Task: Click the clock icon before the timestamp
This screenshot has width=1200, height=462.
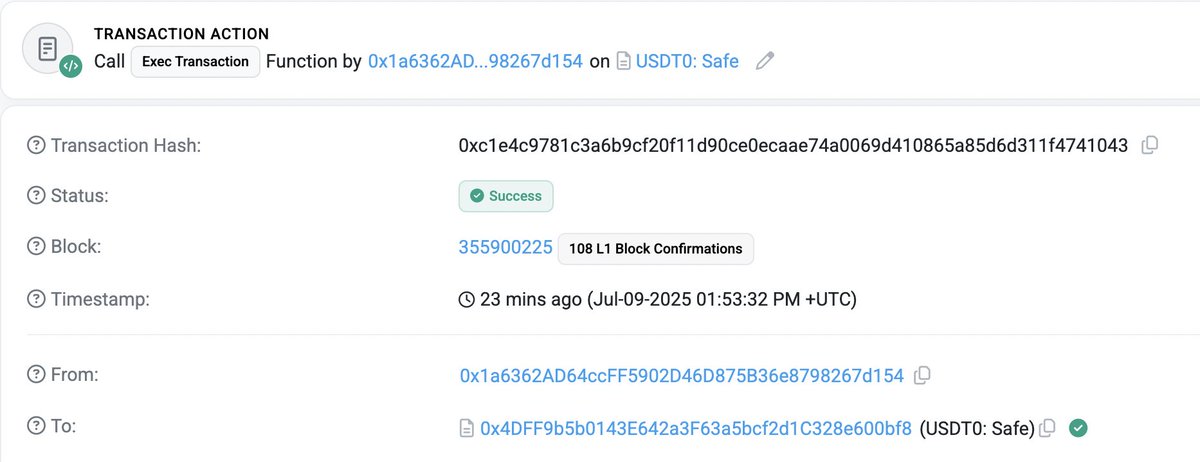Action: point(466,299)
